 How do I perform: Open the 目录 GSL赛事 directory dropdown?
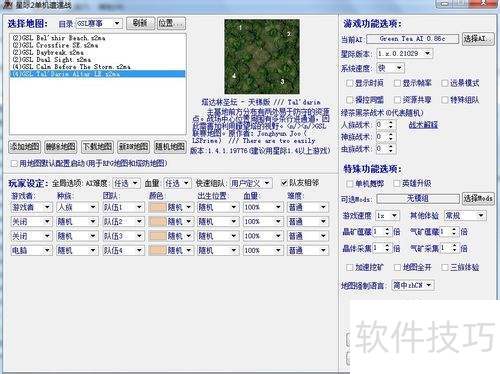[x=99, y=24]
